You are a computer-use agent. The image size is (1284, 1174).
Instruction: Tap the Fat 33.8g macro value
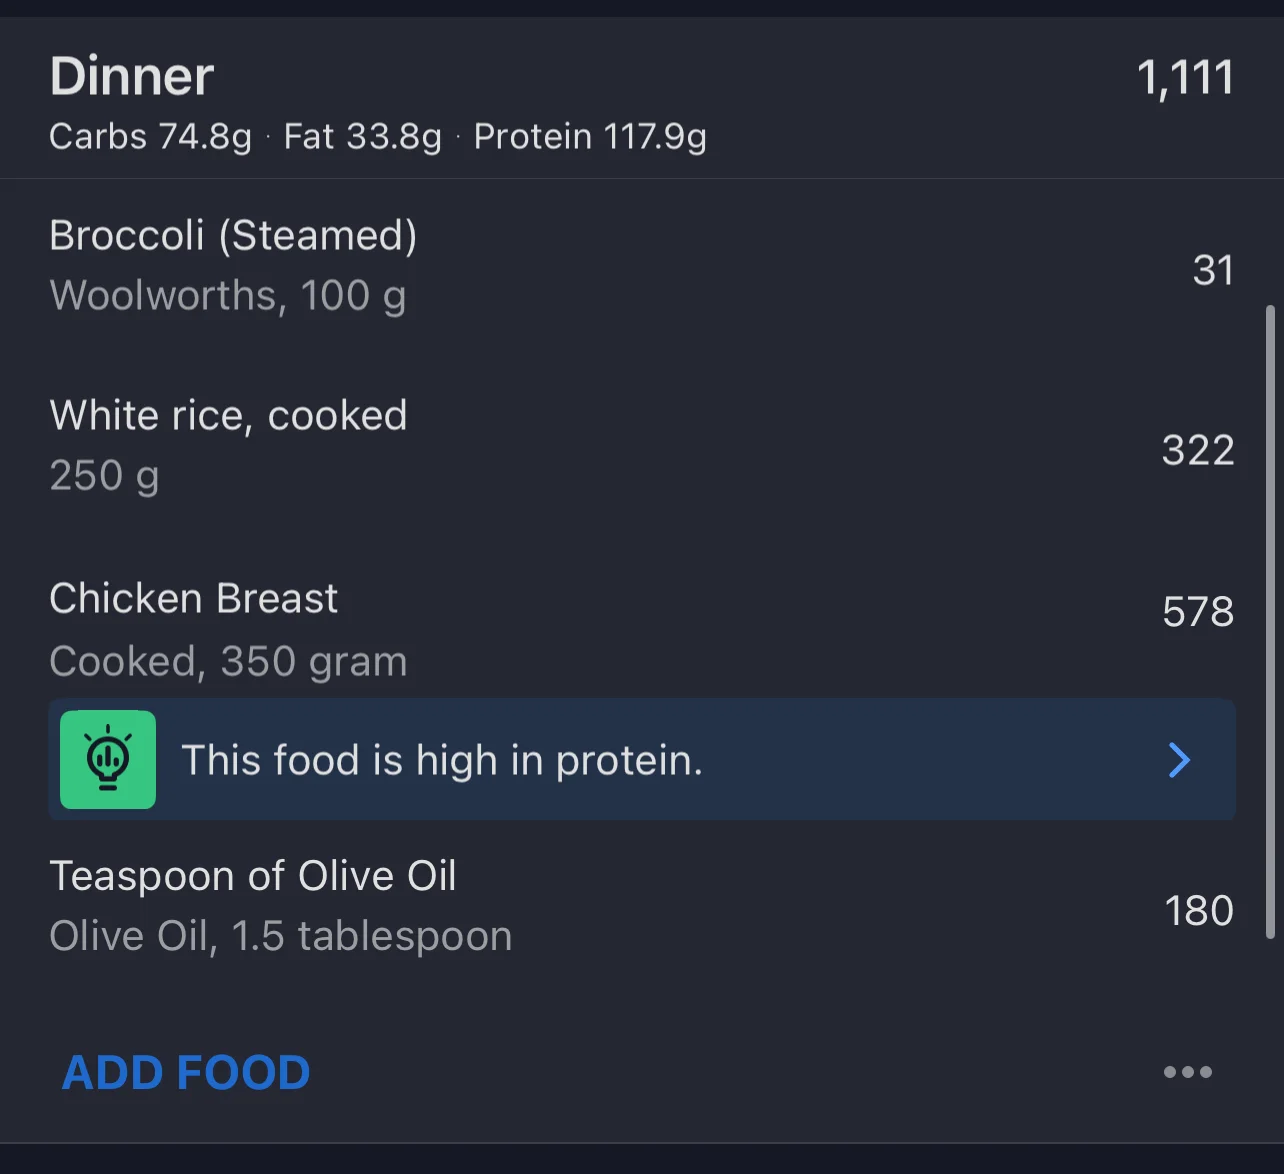[x=362, y=137]
